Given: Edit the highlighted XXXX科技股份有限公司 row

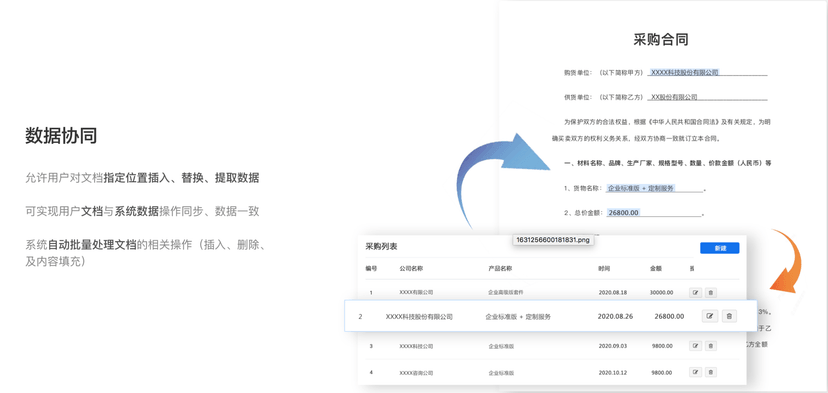Looking at the screenshot, I should [x=710, y=316].
